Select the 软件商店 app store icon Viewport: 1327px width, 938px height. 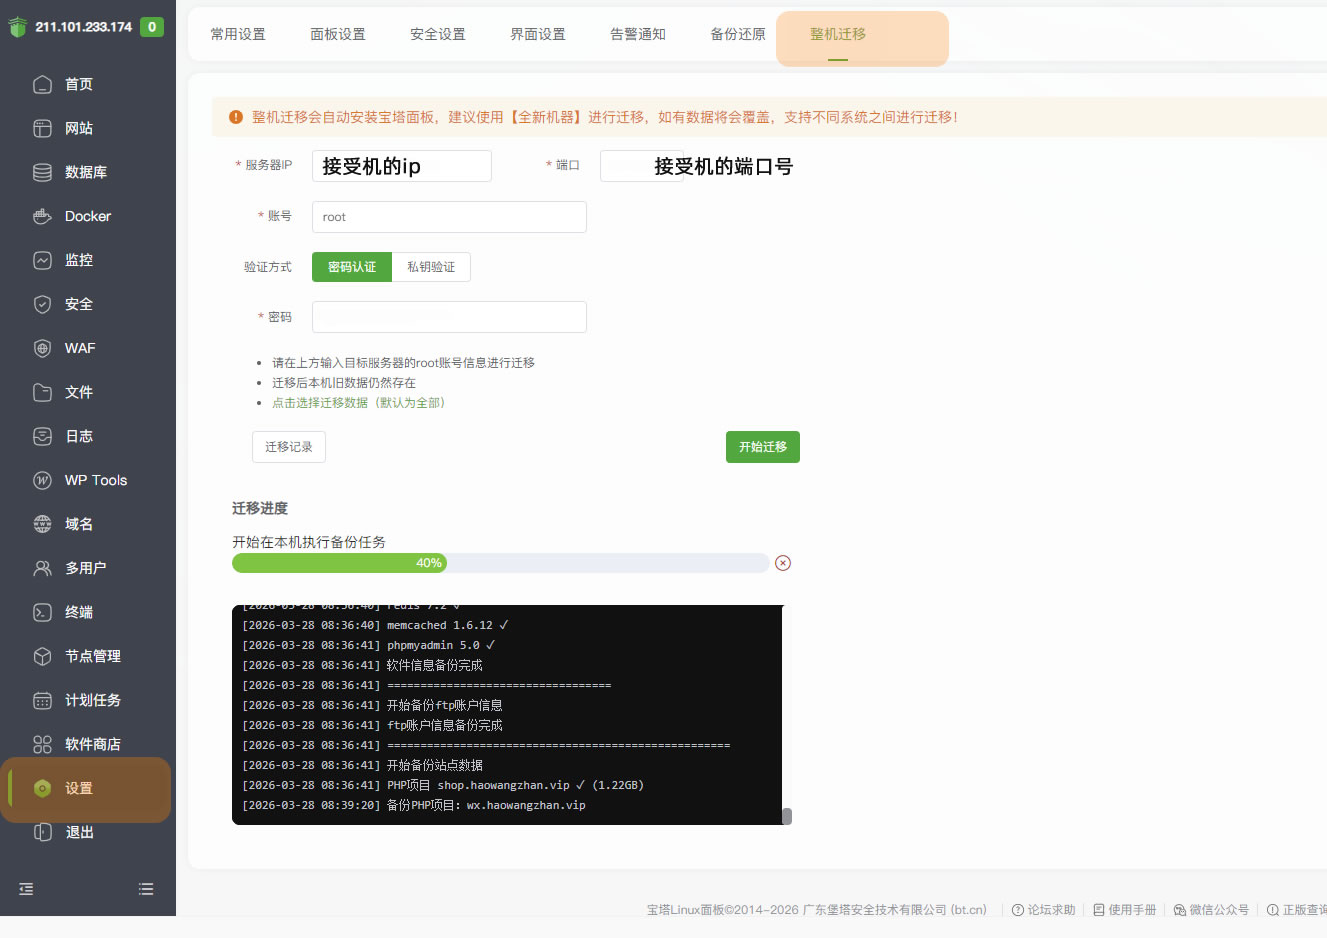click(x=42, y=744)
